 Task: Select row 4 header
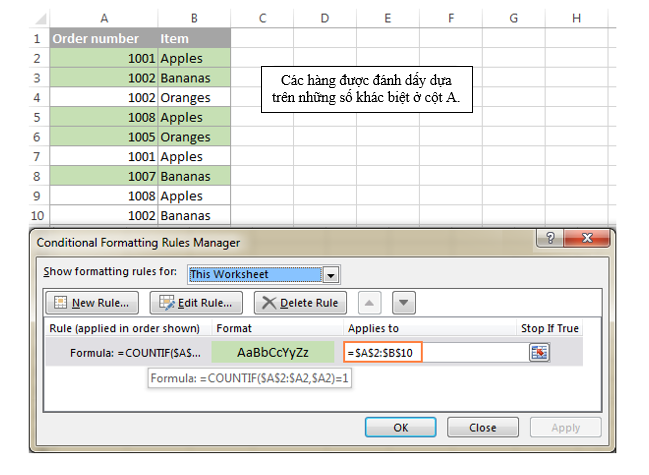click(37, 98)
